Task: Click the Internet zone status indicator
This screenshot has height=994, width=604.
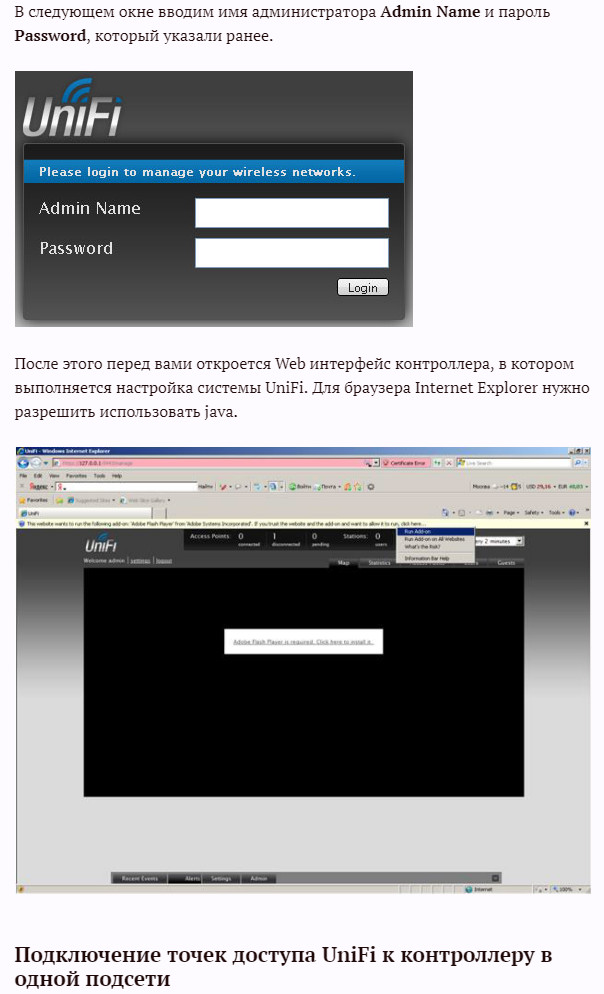Action: point(479,889)
